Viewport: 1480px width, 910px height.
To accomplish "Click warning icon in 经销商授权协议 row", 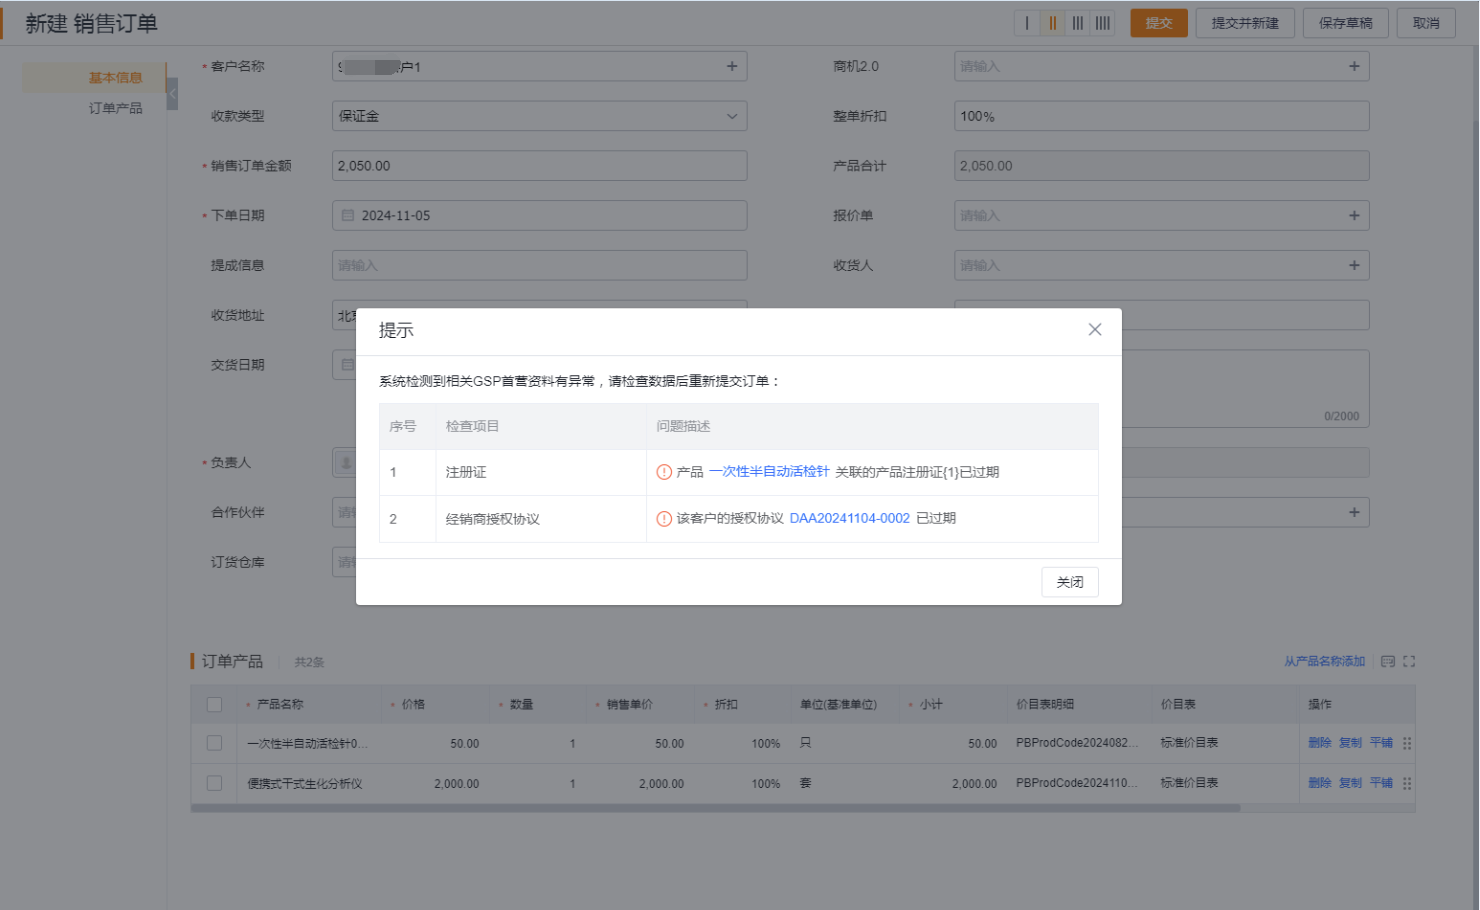I will [x=664, y=518].
